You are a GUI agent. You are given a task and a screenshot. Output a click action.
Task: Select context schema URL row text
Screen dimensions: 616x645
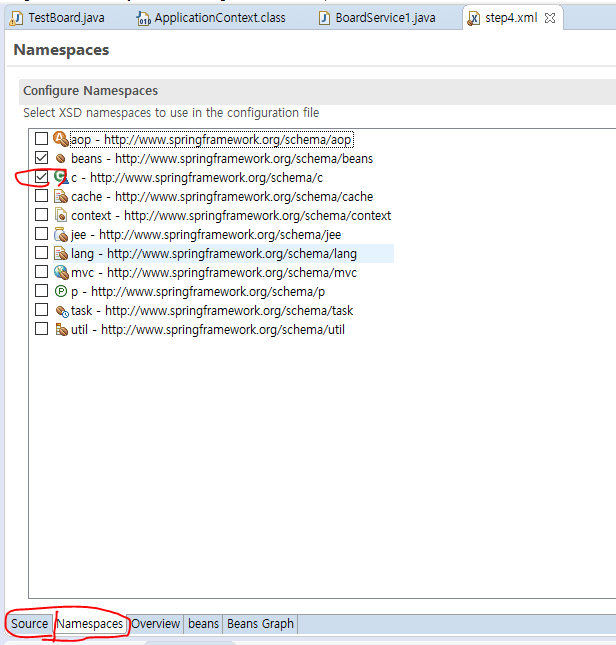pos(231,215)
